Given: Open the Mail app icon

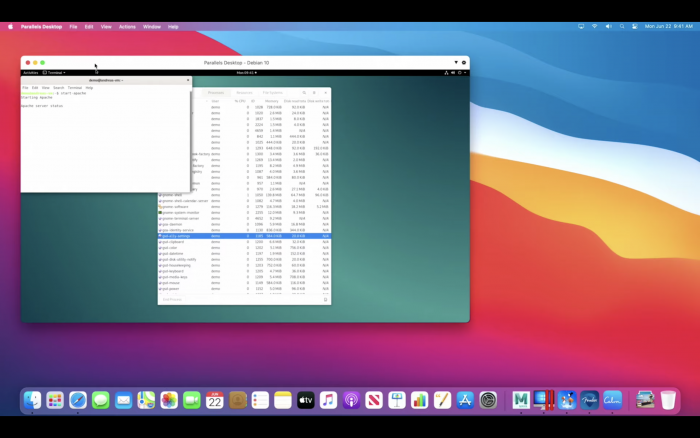Looking at the screenshot, I should [x=123, y=400].
